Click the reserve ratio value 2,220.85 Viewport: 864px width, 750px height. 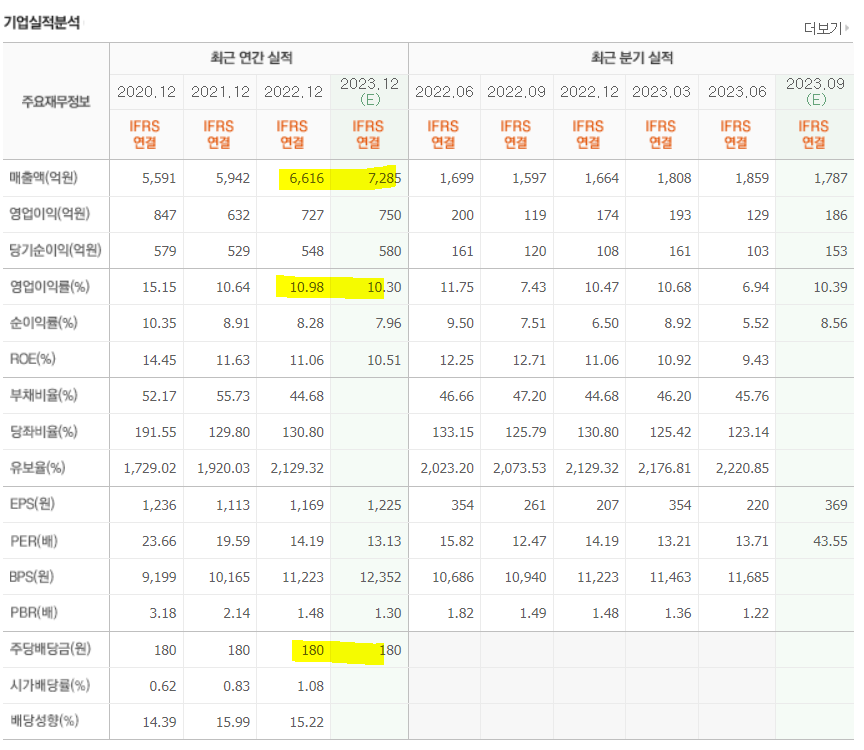point(742,468)
